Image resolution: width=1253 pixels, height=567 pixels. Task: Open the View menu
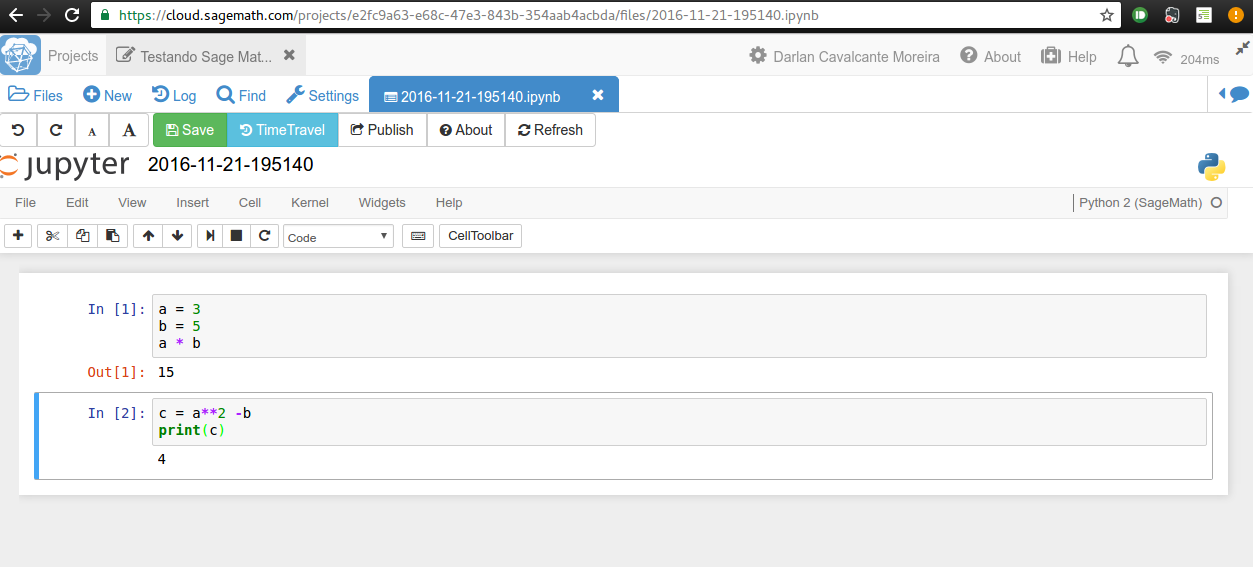coord(132,202)
